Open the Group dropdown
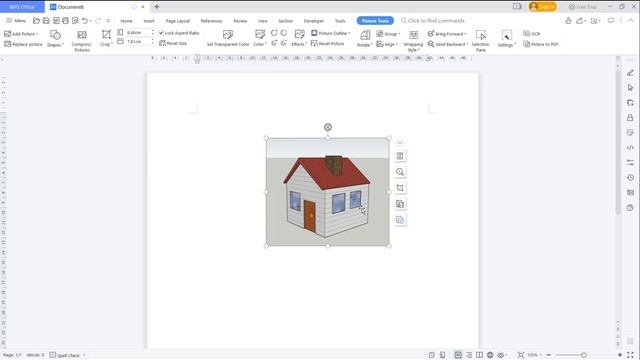The height and width of the screenshot is (360, 640). pyautogui.click(x=388, y=34)
